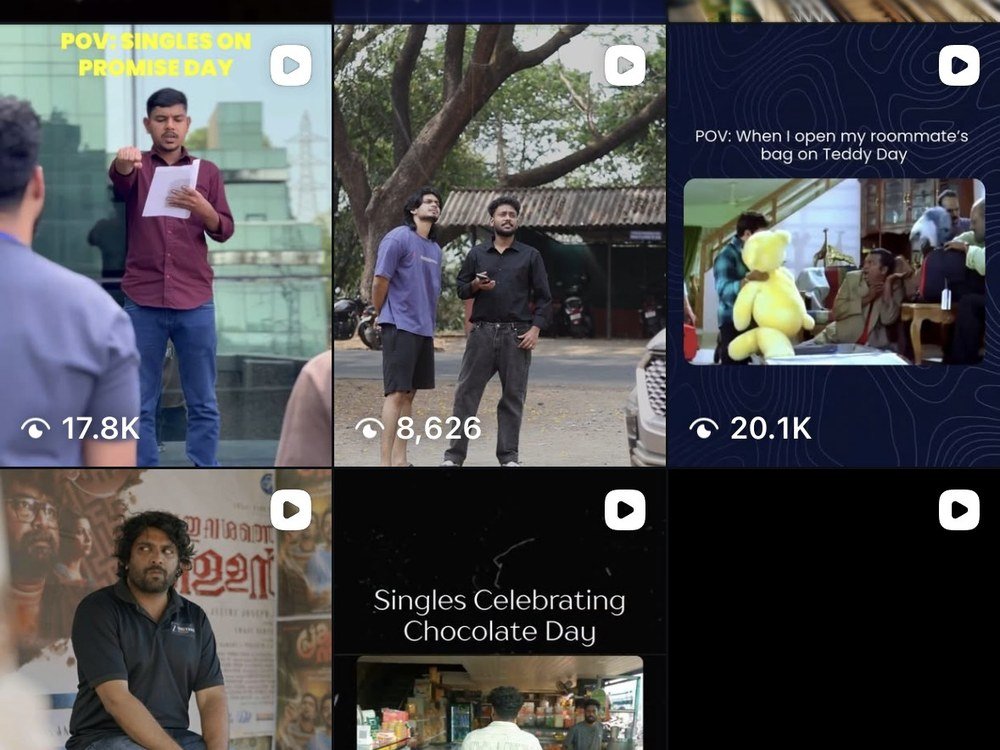Click the eye icon beside 17.8K

(36, 428)
